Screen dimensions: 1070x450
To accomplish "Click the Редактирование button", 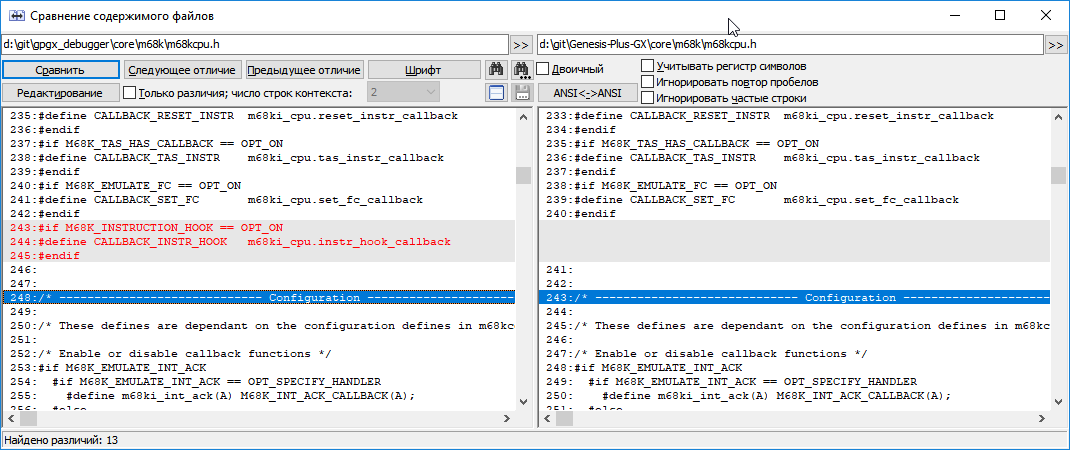I will coord(60,92).
